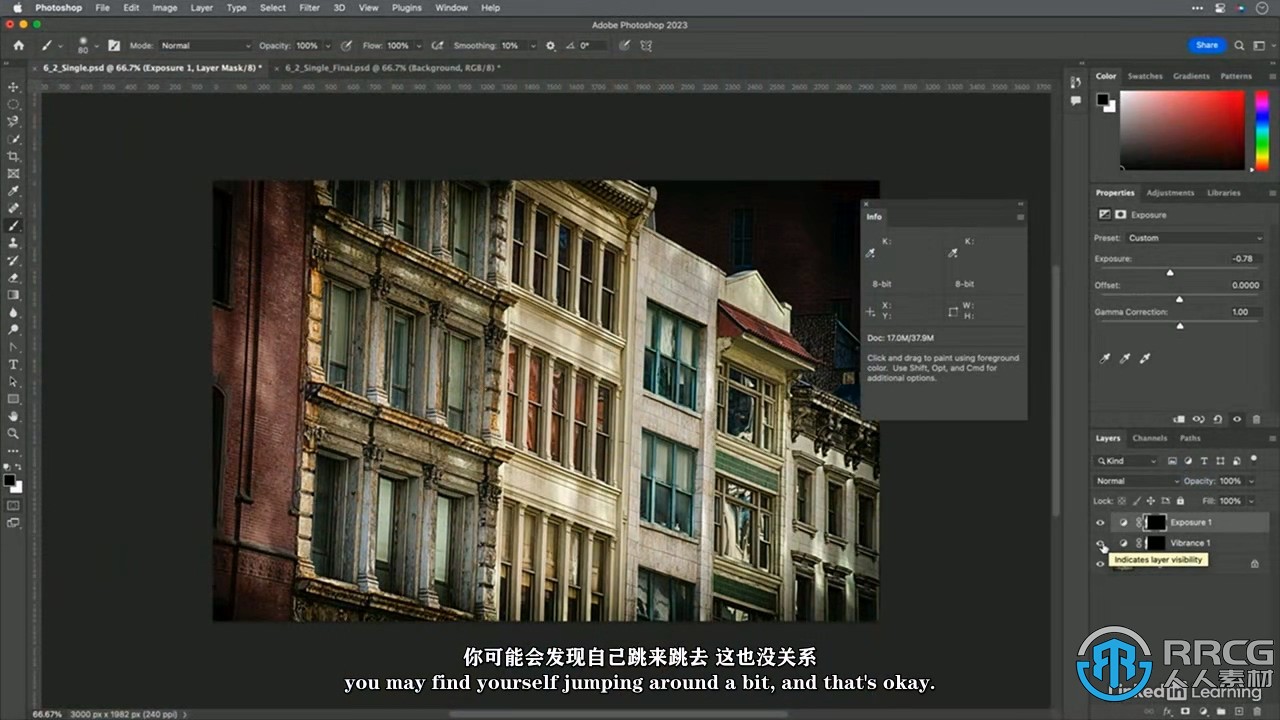Reset adjustment defaults icon in Properties
The image size is (1280, 720).
pyautogui.click(x=1217, y=419)
